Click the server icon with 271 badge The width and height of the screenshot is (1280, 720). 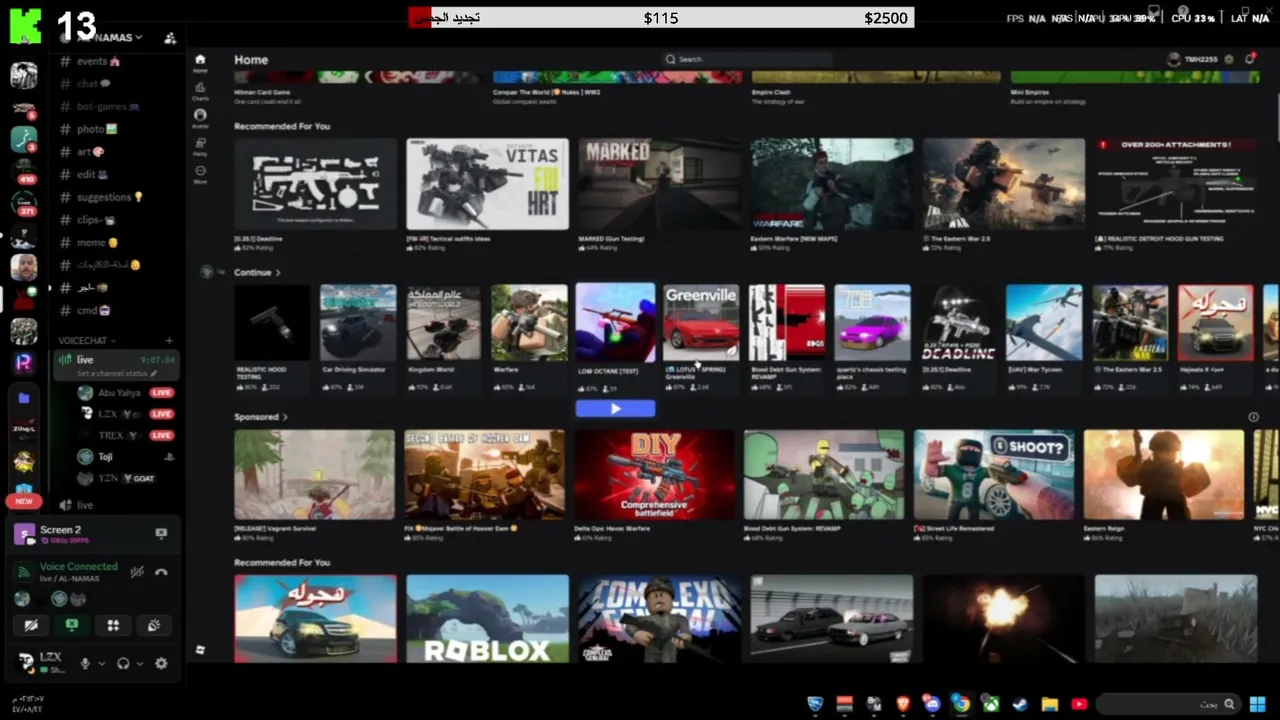tap(24, 203)
